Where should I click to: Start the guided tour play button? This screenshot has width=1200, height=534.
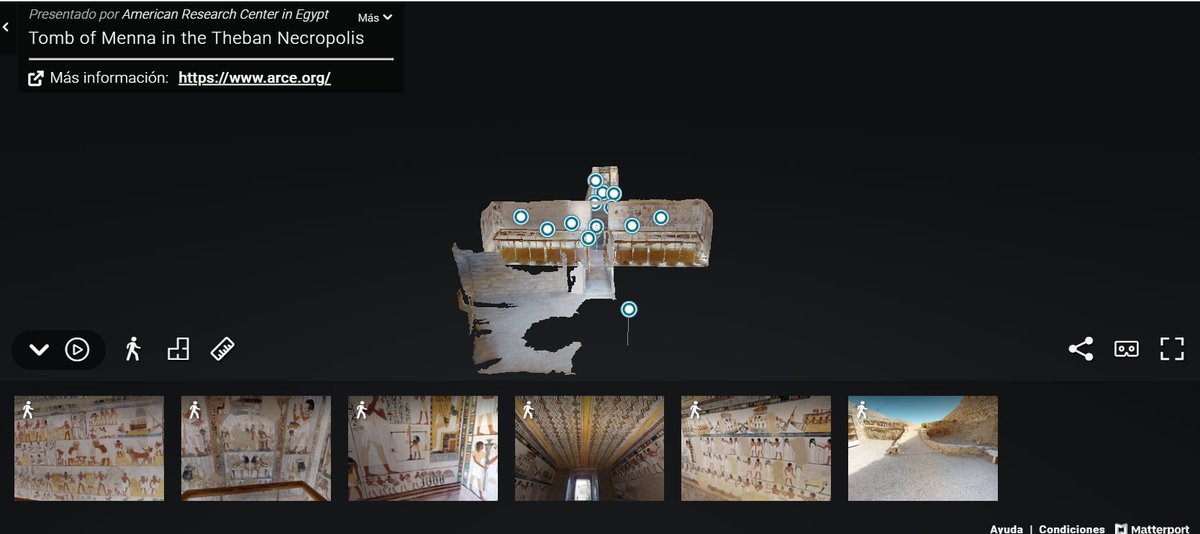coord(77,350)
